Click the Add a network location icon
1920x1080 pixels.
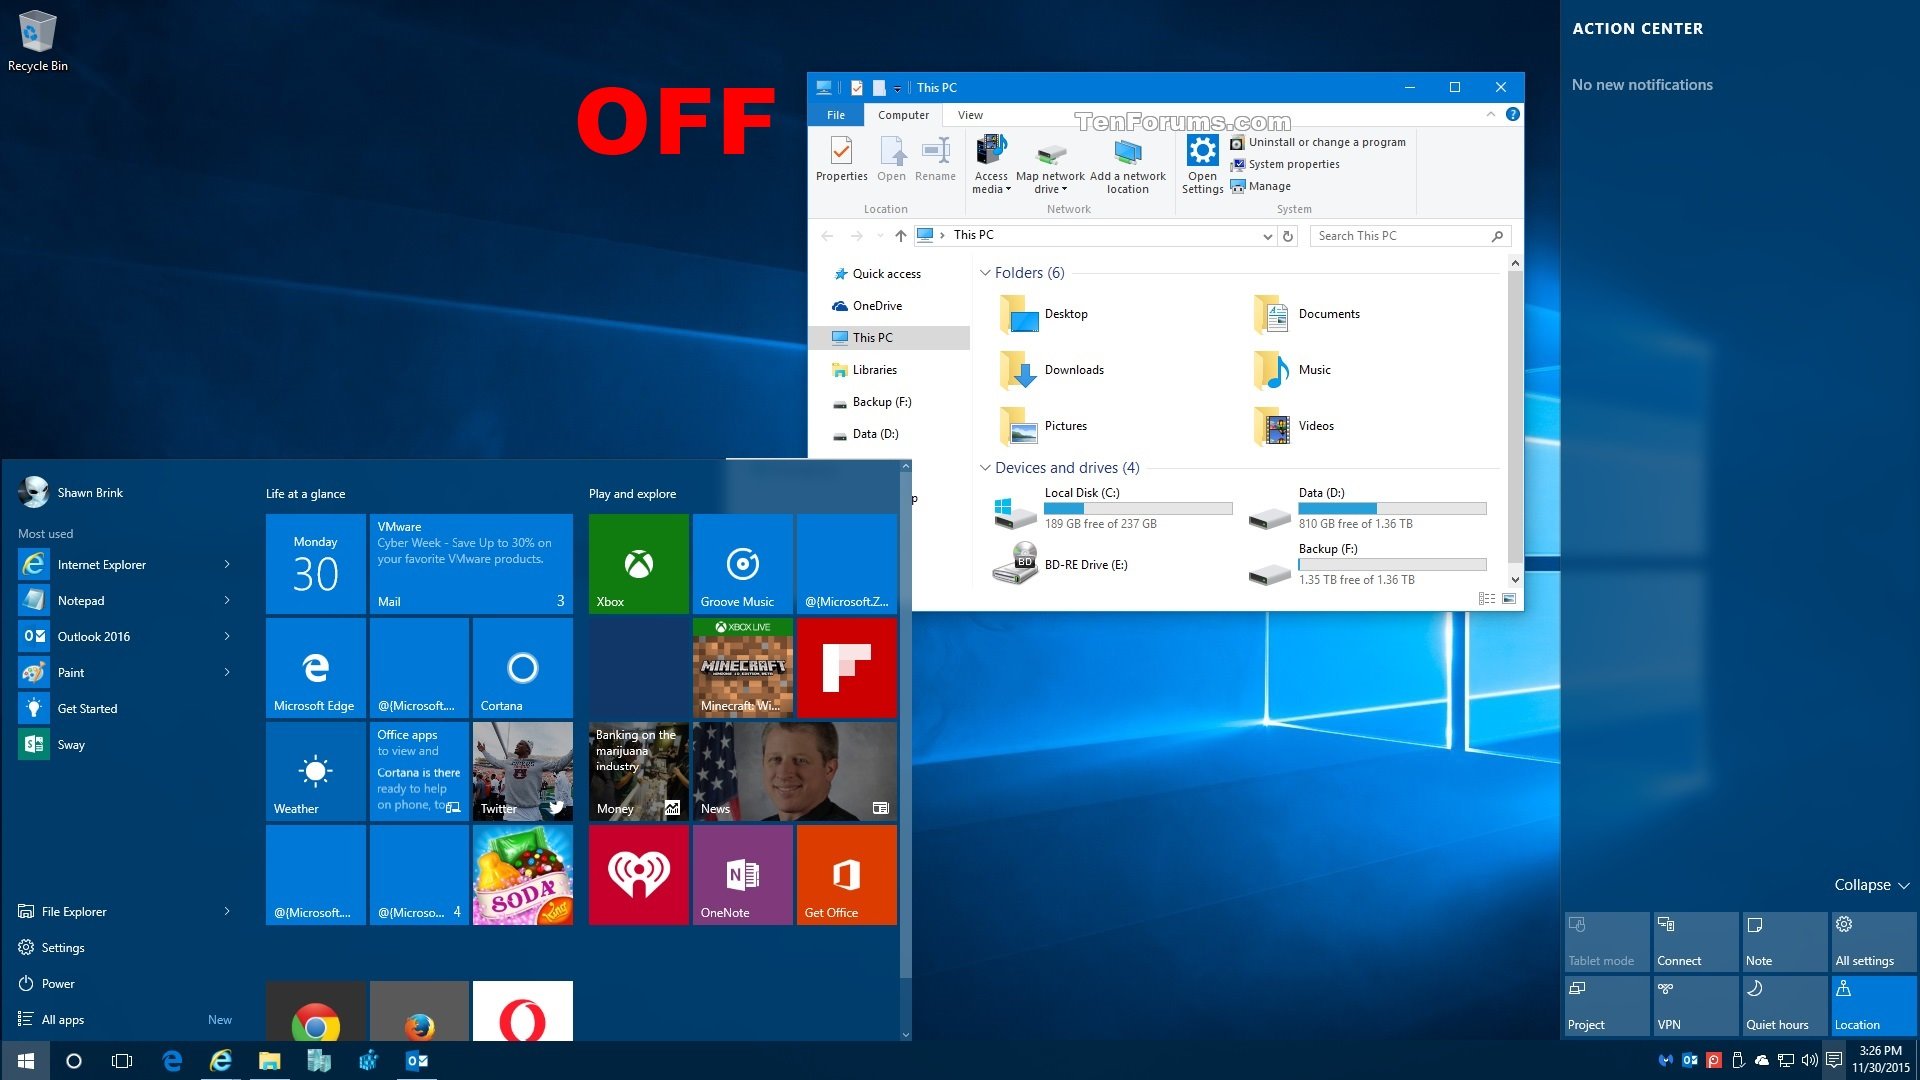(x=1126, y=156)
